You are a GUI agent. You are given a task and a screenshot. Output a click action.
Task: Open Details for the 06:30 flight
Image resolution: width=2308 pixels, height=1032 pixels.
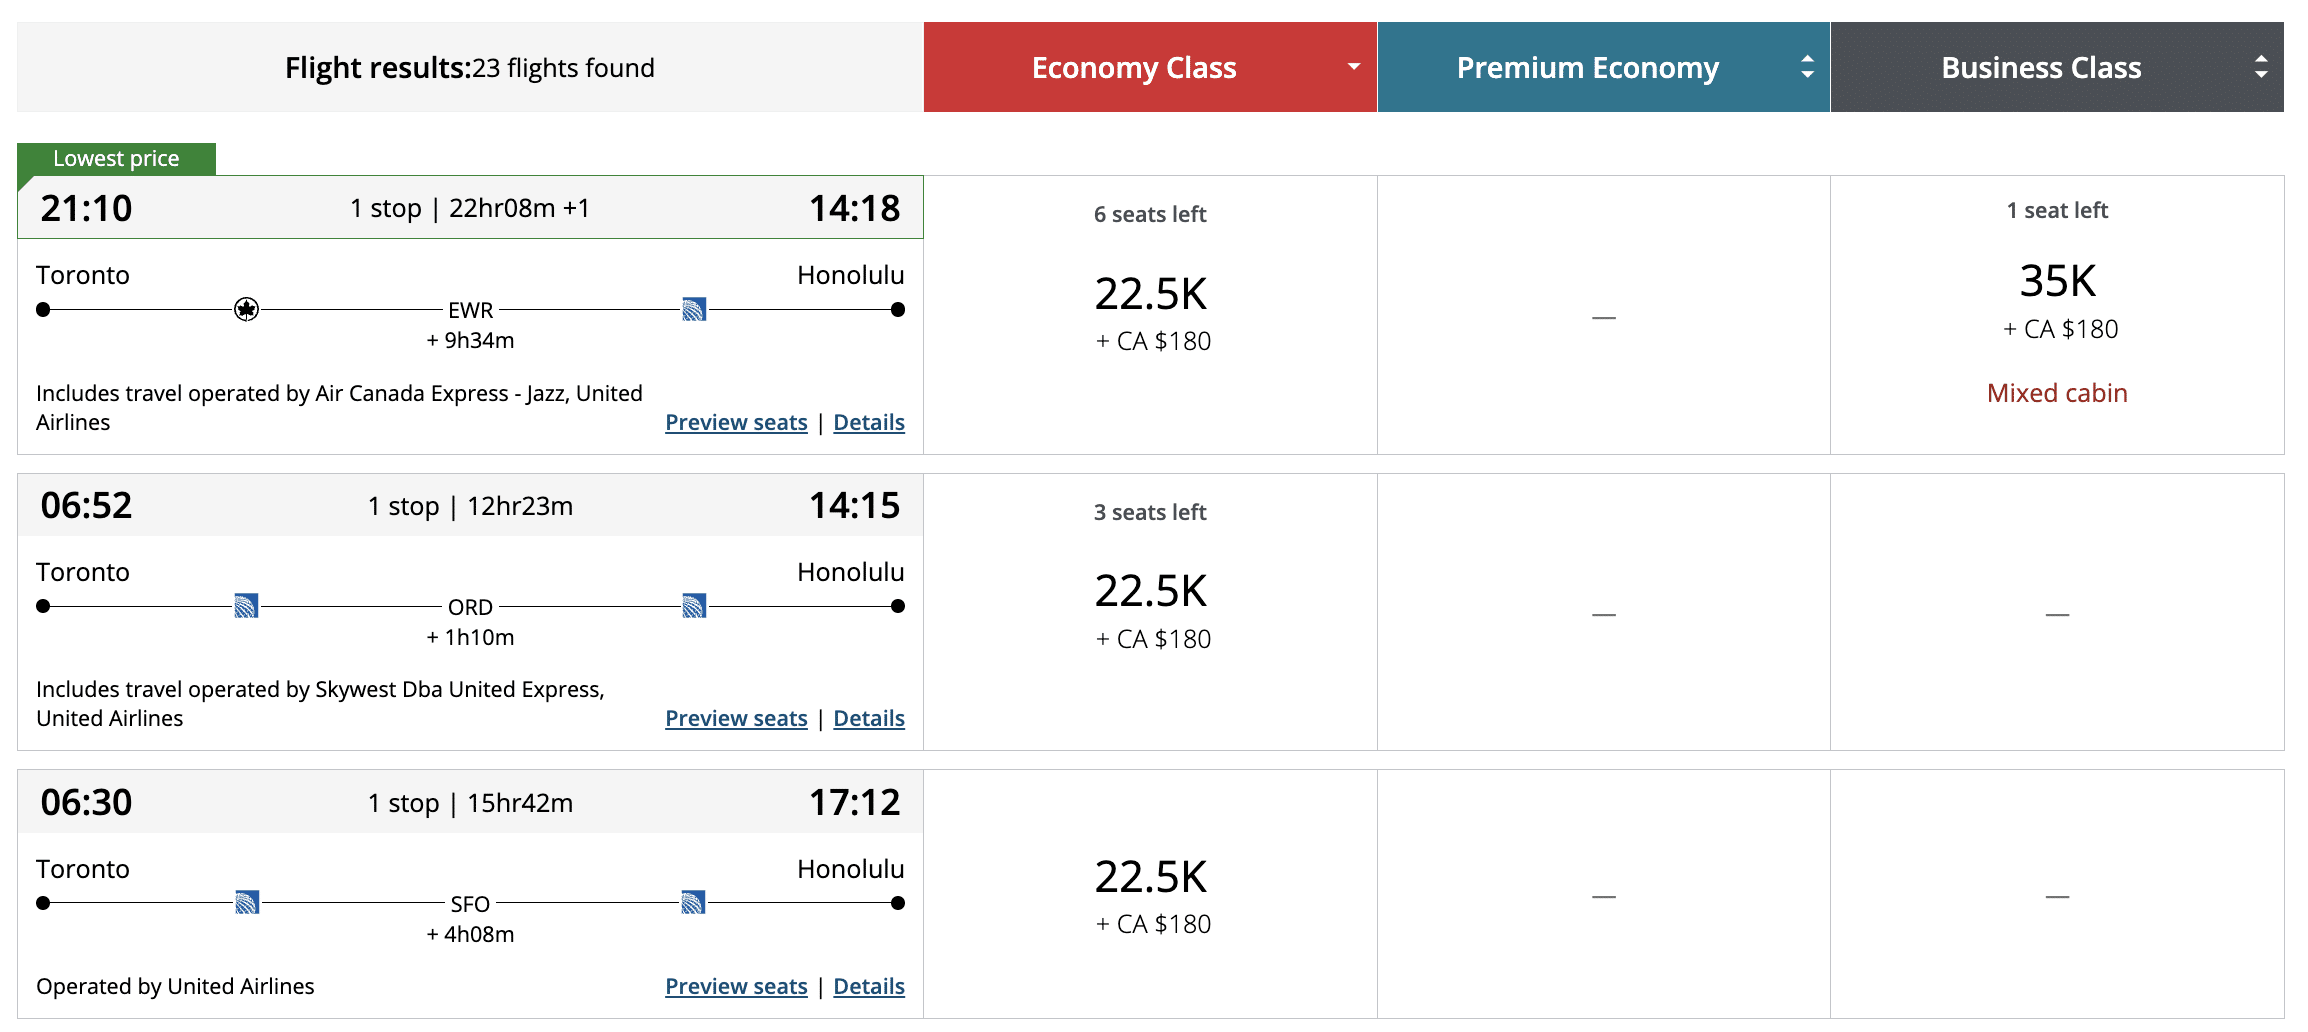pos(869,987)
